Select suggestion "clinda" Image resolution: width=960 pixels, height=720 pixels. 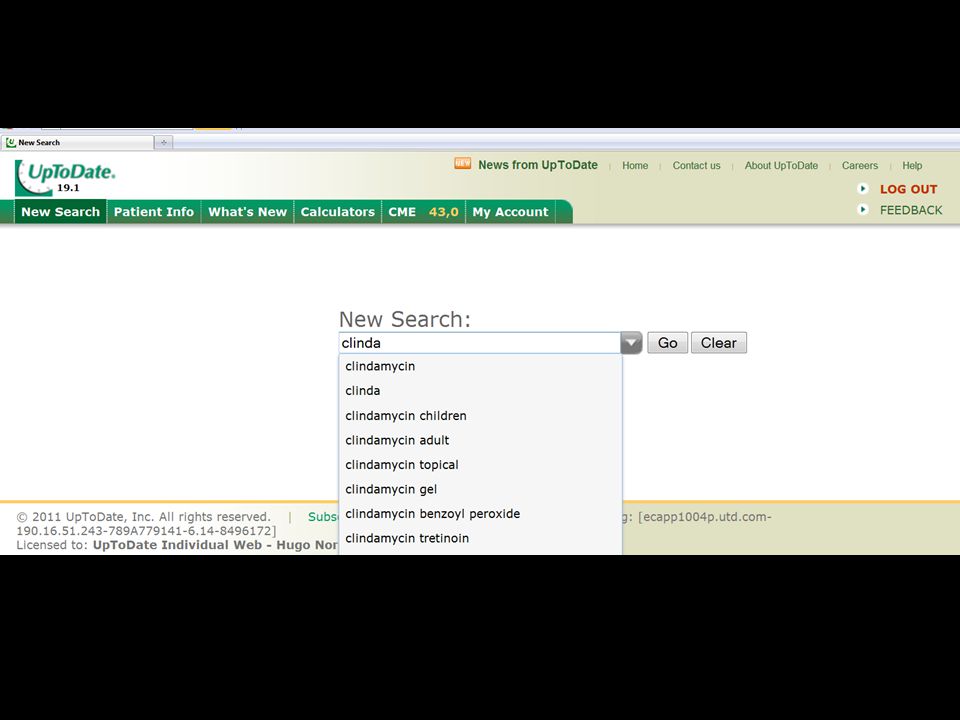point(481,391)
